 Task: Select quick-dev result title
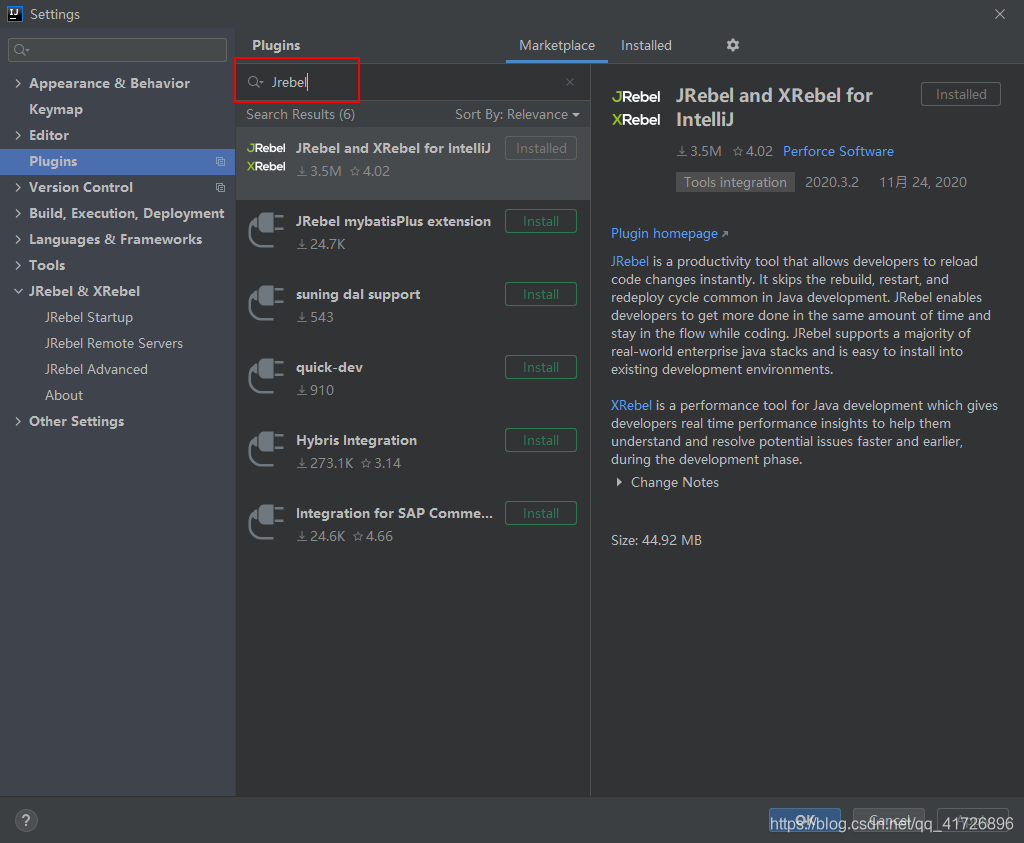329,368
